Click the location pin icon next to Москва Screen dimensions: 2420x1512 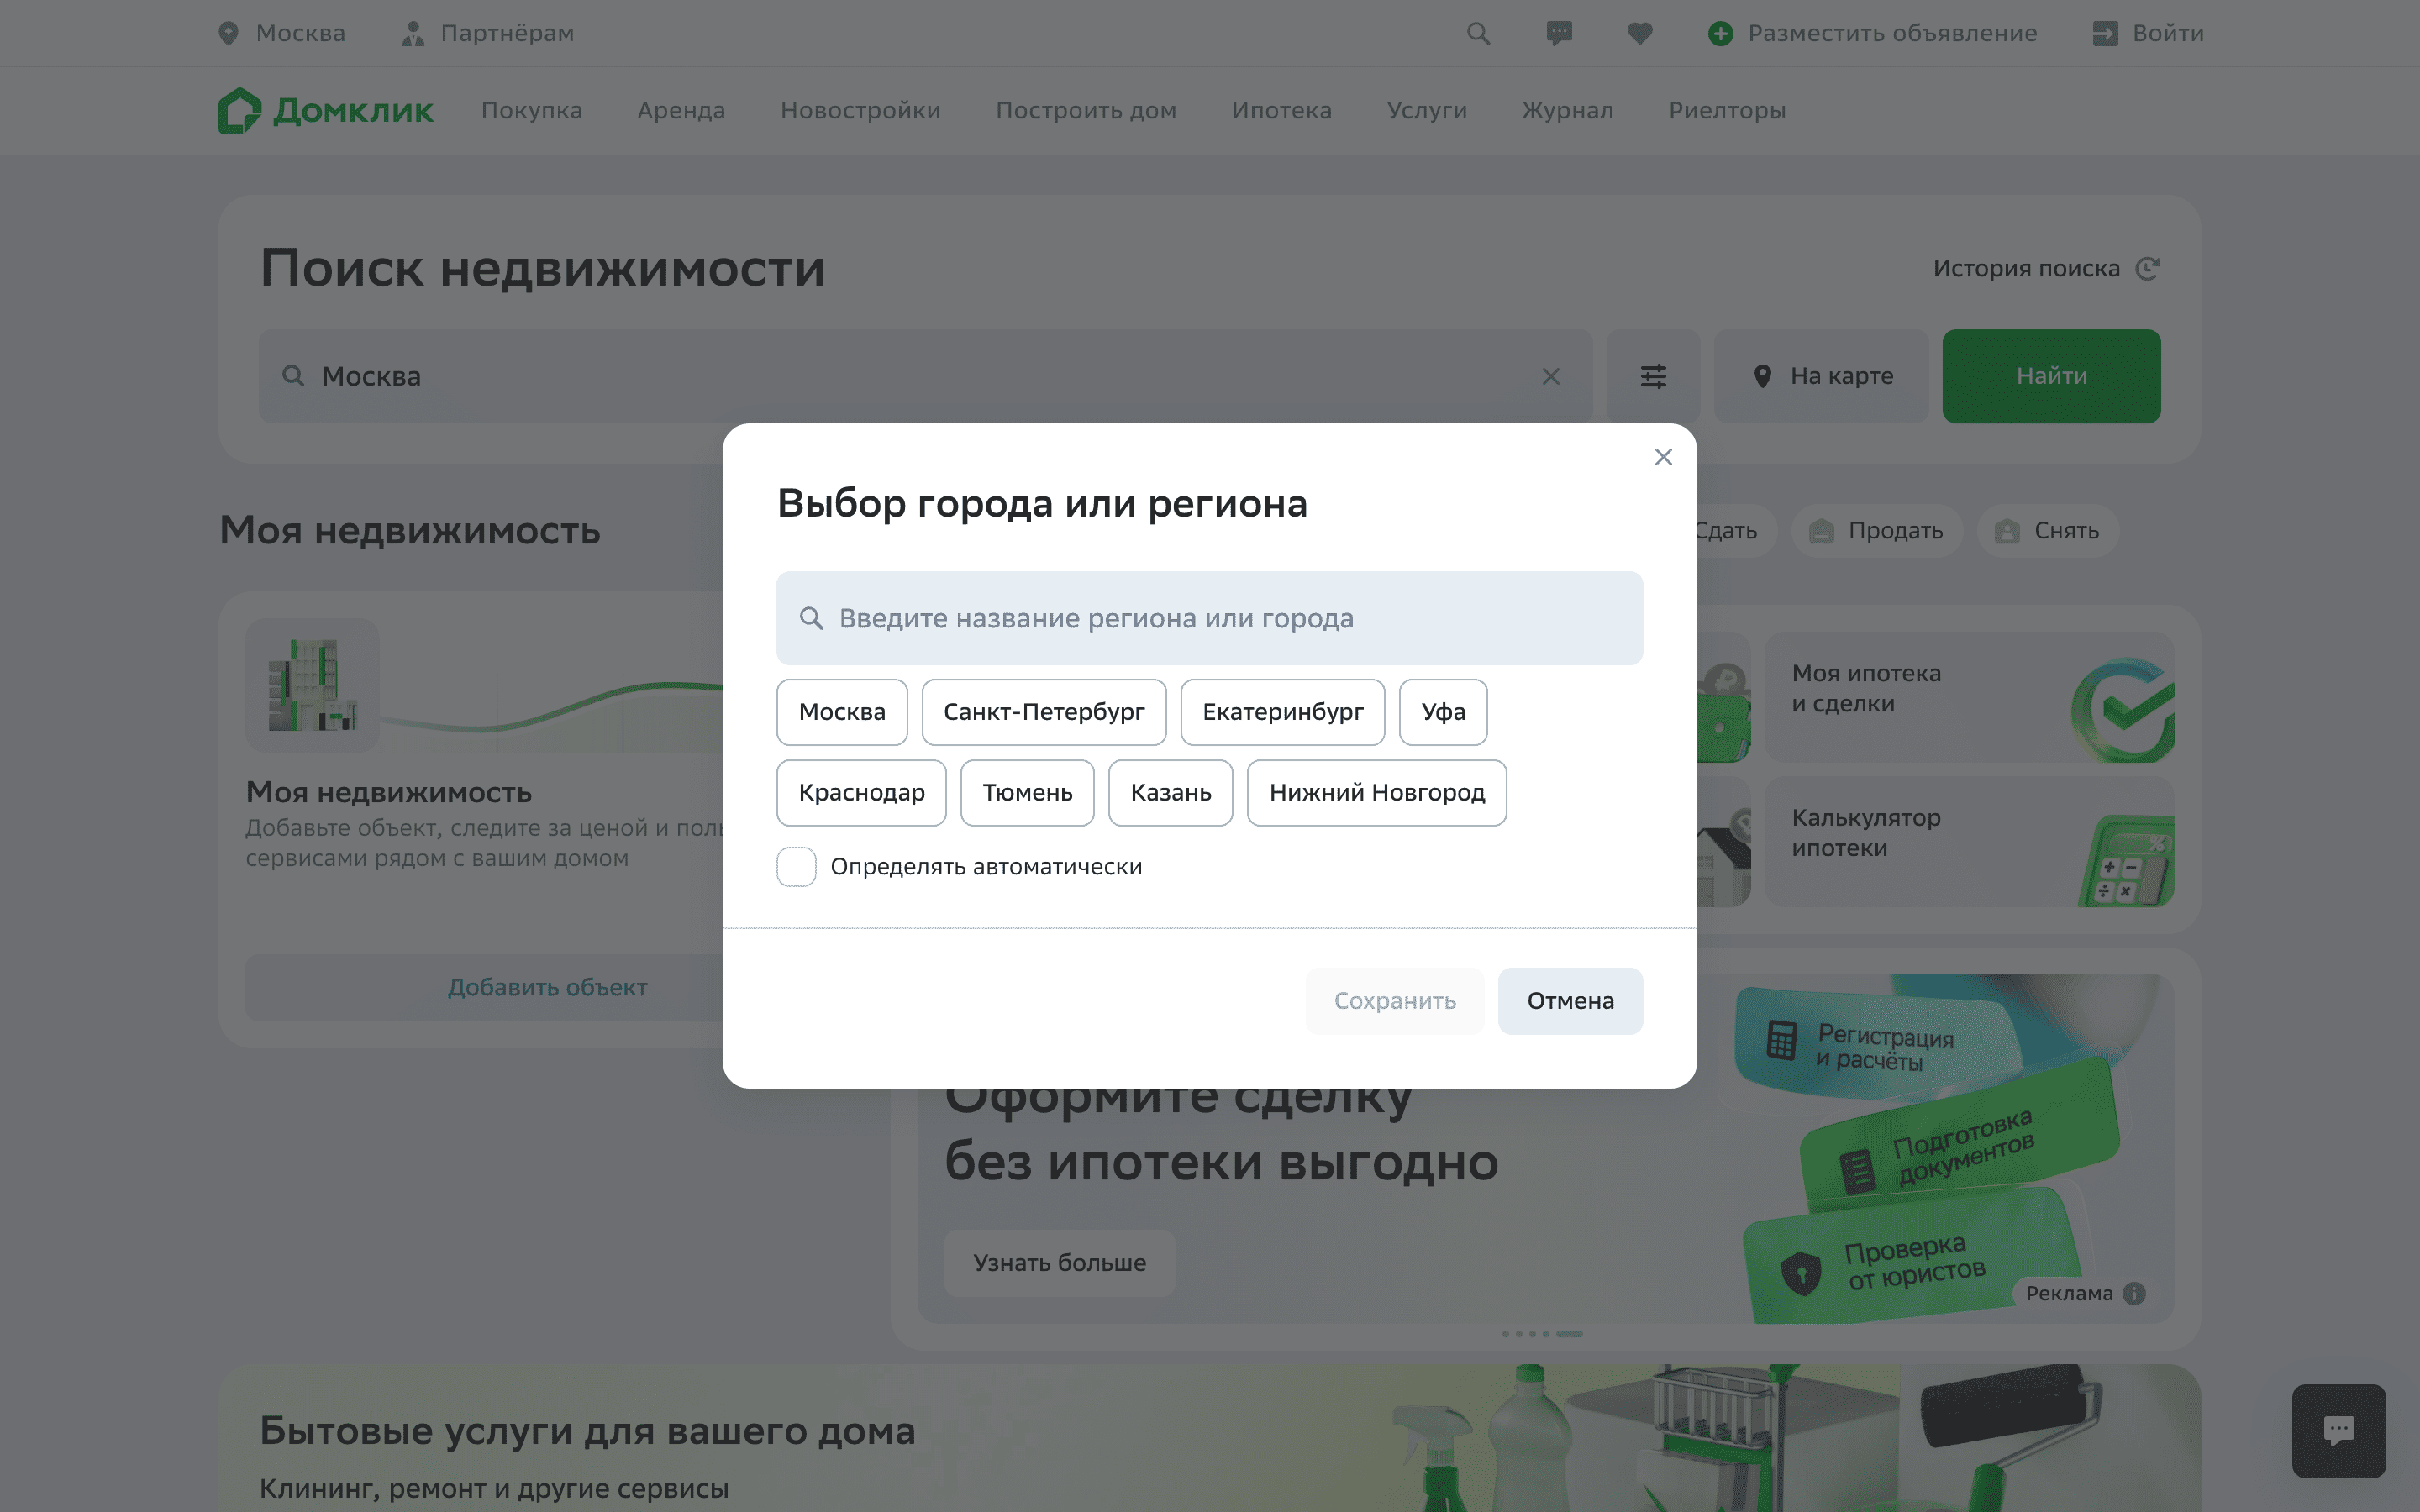coord(229,33)
